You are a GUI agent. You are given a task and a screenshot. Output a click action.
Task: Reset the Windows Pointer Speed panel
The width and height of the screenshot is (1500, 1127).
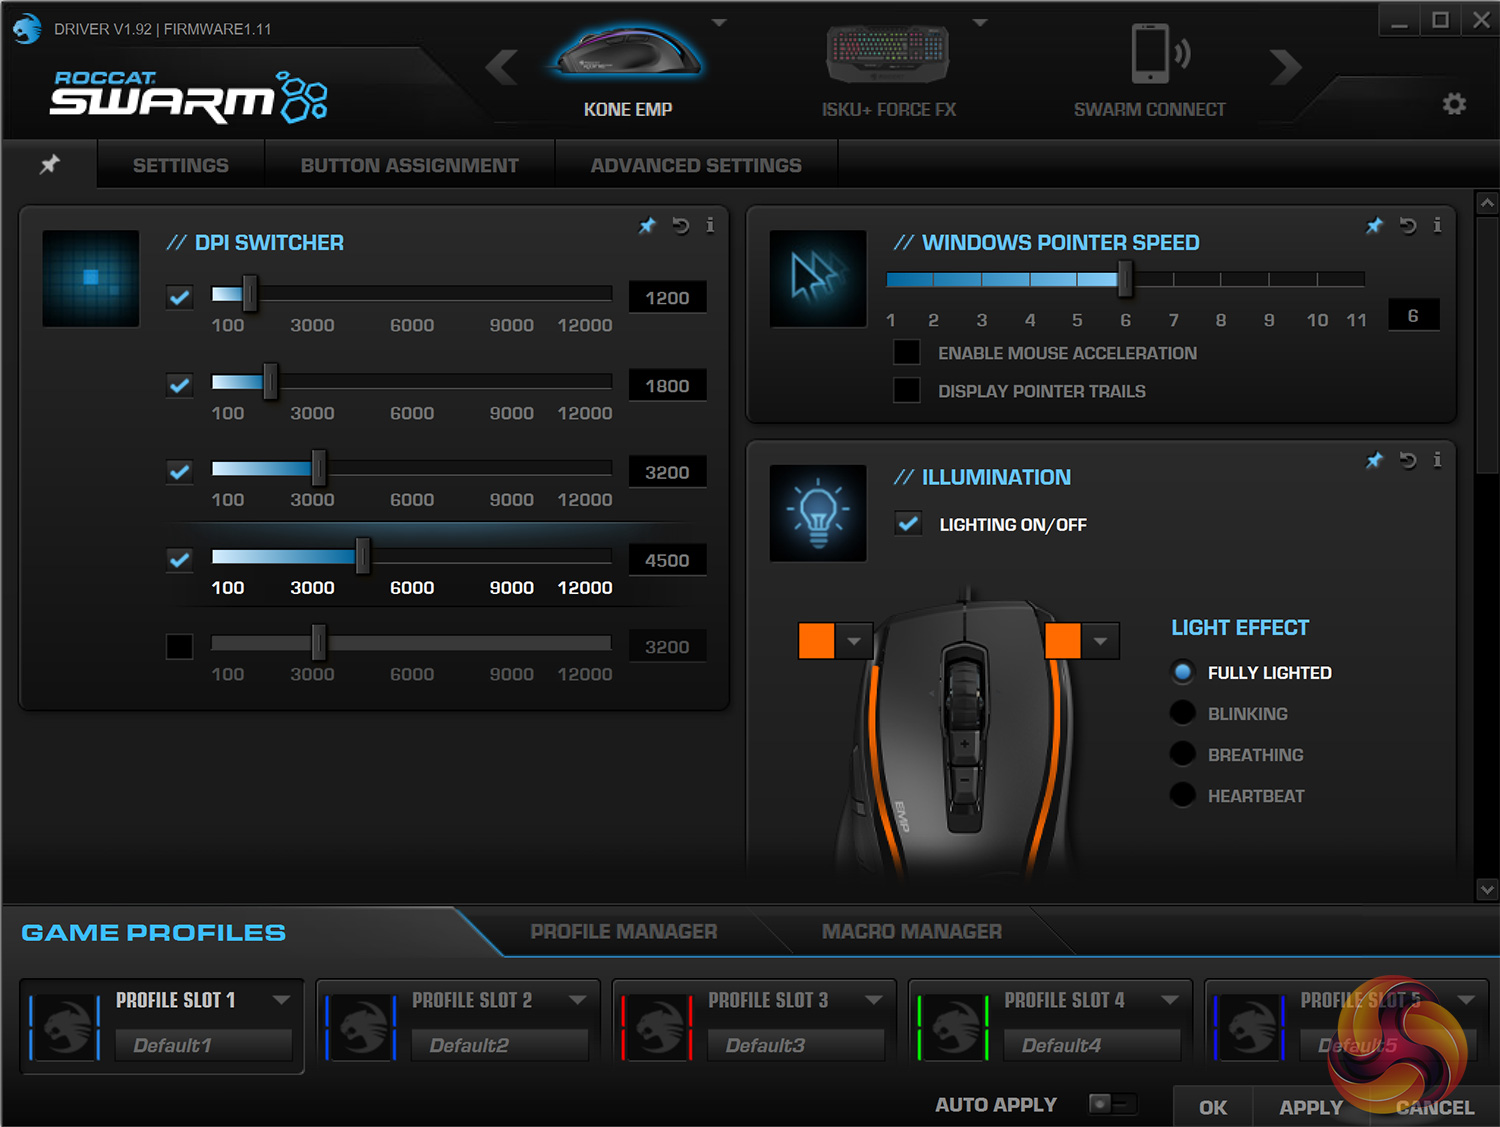tap(1408, 226)
